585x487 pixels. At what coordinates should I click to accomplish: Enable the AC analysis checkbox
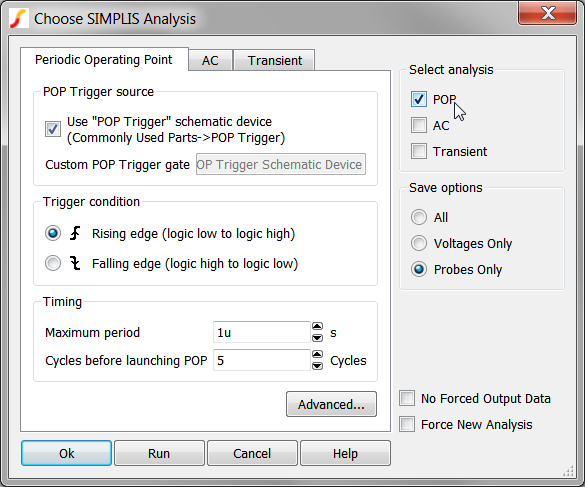[x=419, y=125]
